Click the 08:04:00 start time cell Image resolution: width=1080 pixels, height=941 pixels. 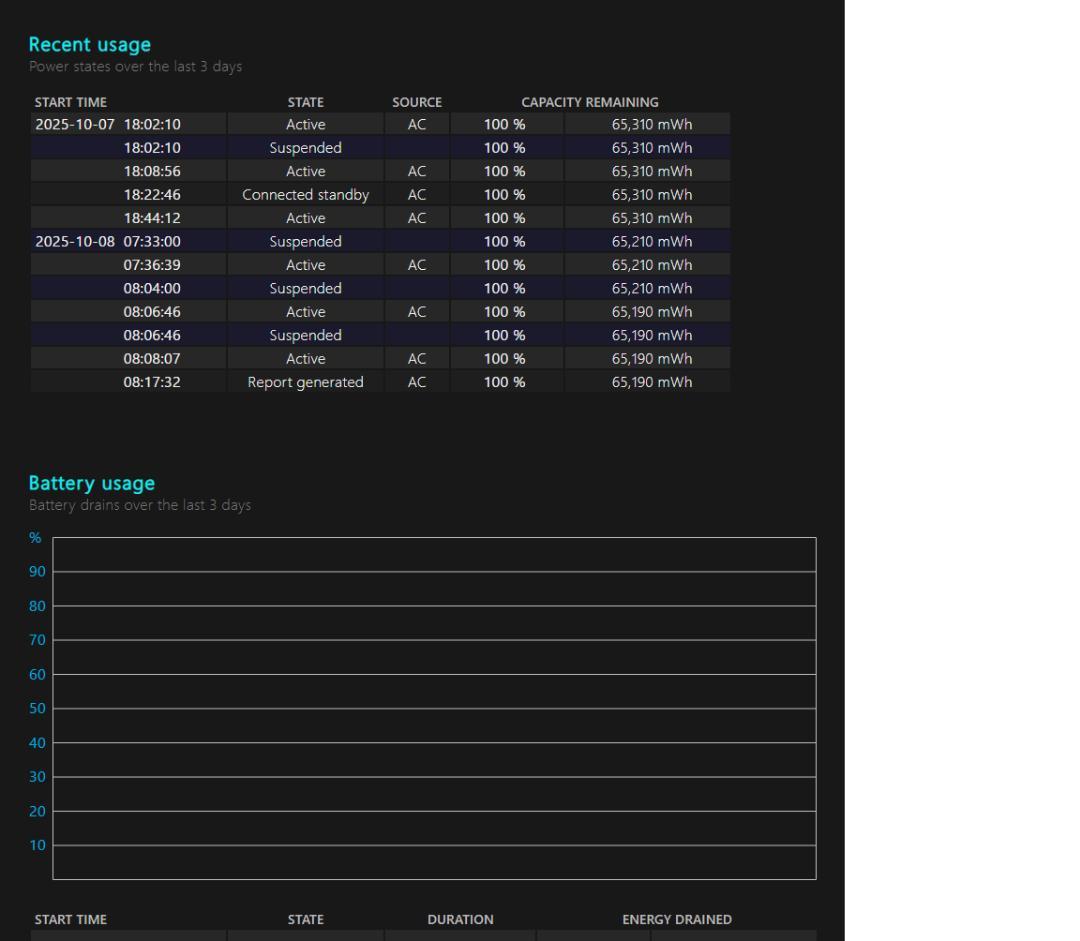click(x=152, y=289)
